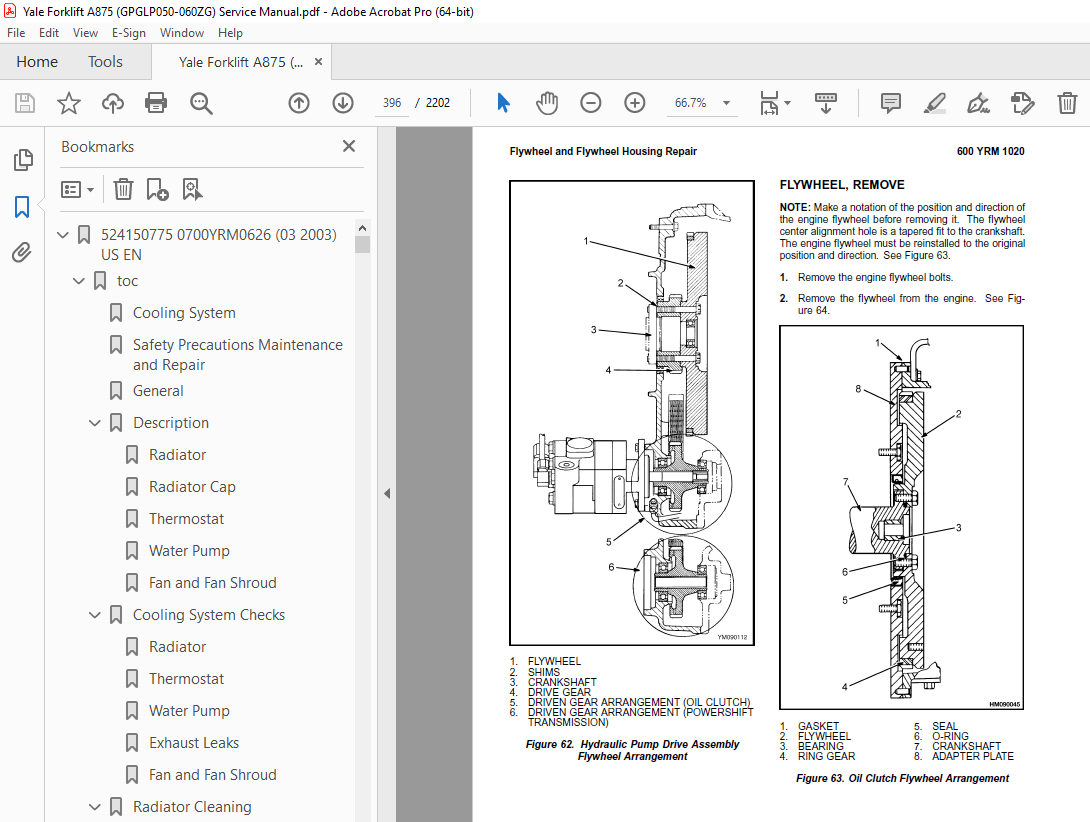
Task: Open Exhaust Leaks bookmark
Action: tap(194, 743)
